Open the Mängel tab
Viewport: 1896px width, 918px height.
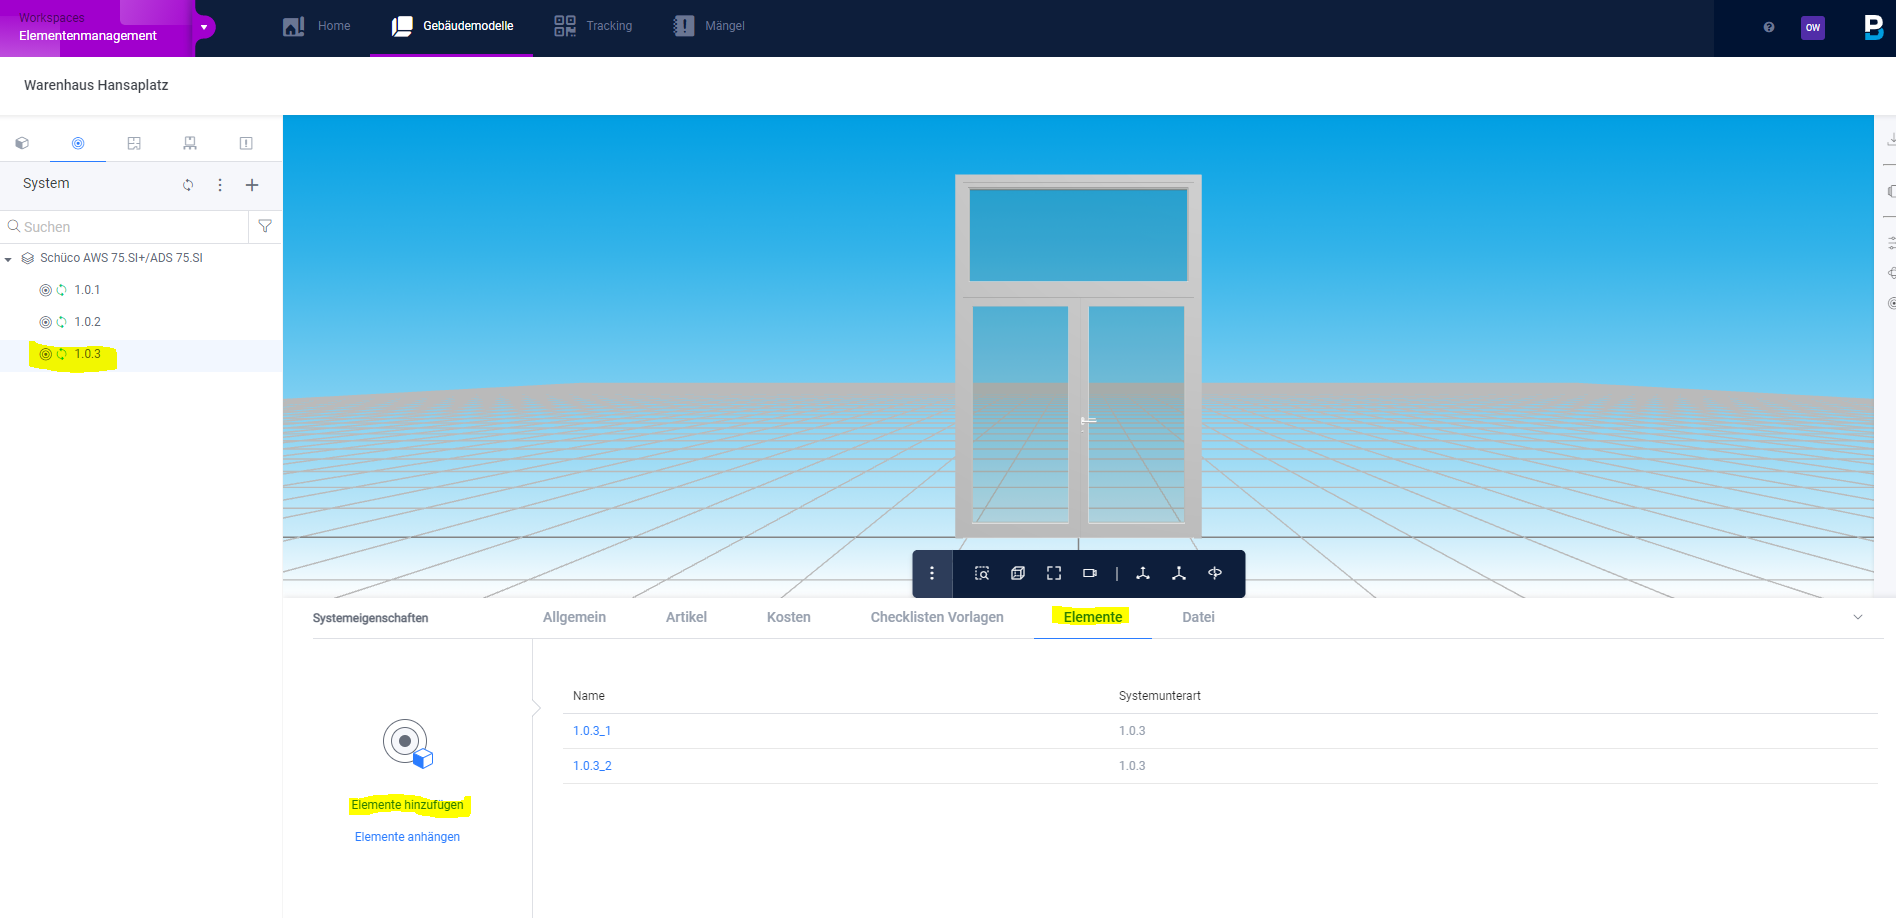[709, 26]
